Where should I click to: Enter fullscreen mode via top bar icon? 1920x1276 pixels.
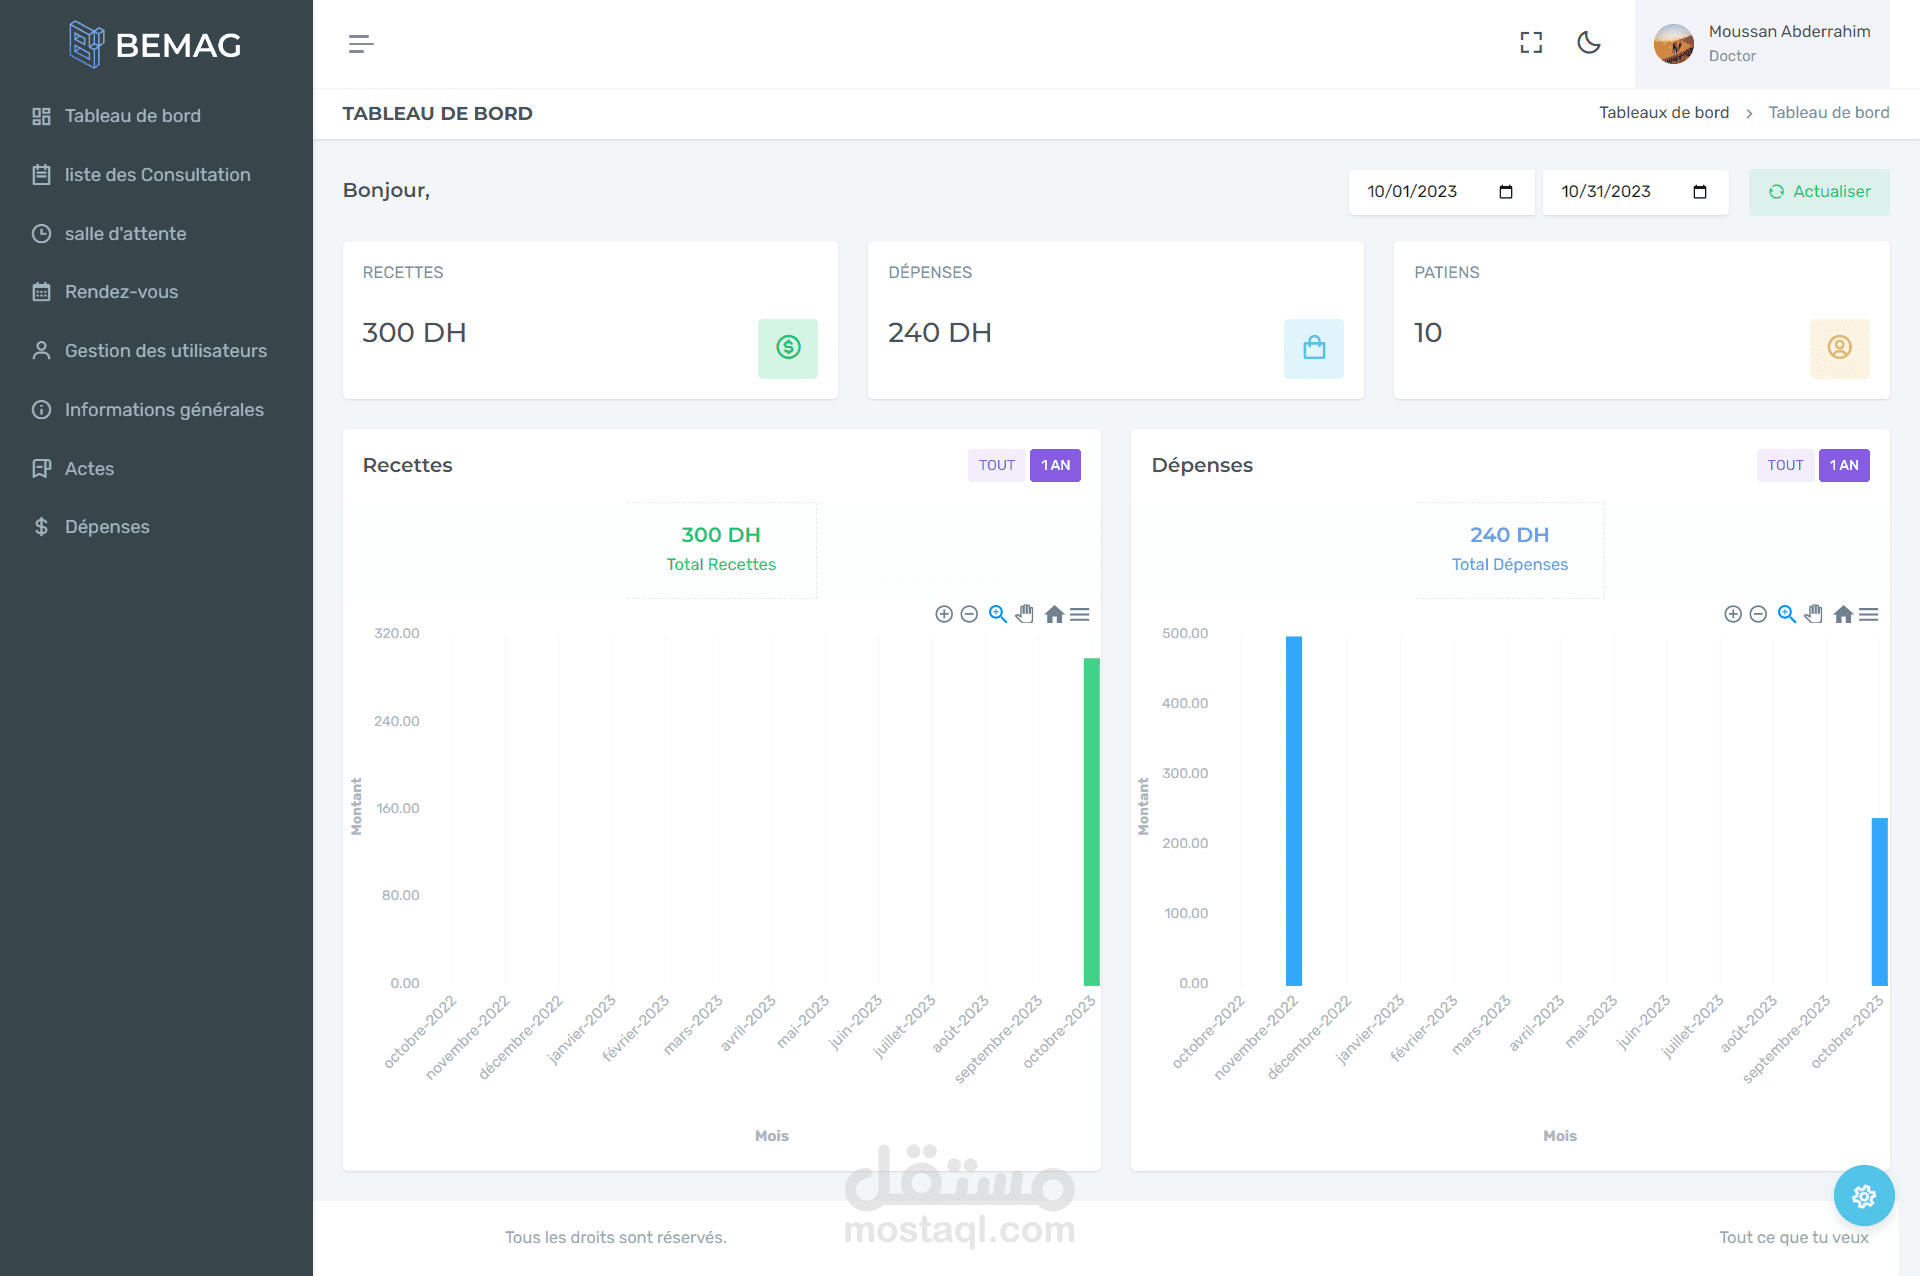coord(1531,43)
